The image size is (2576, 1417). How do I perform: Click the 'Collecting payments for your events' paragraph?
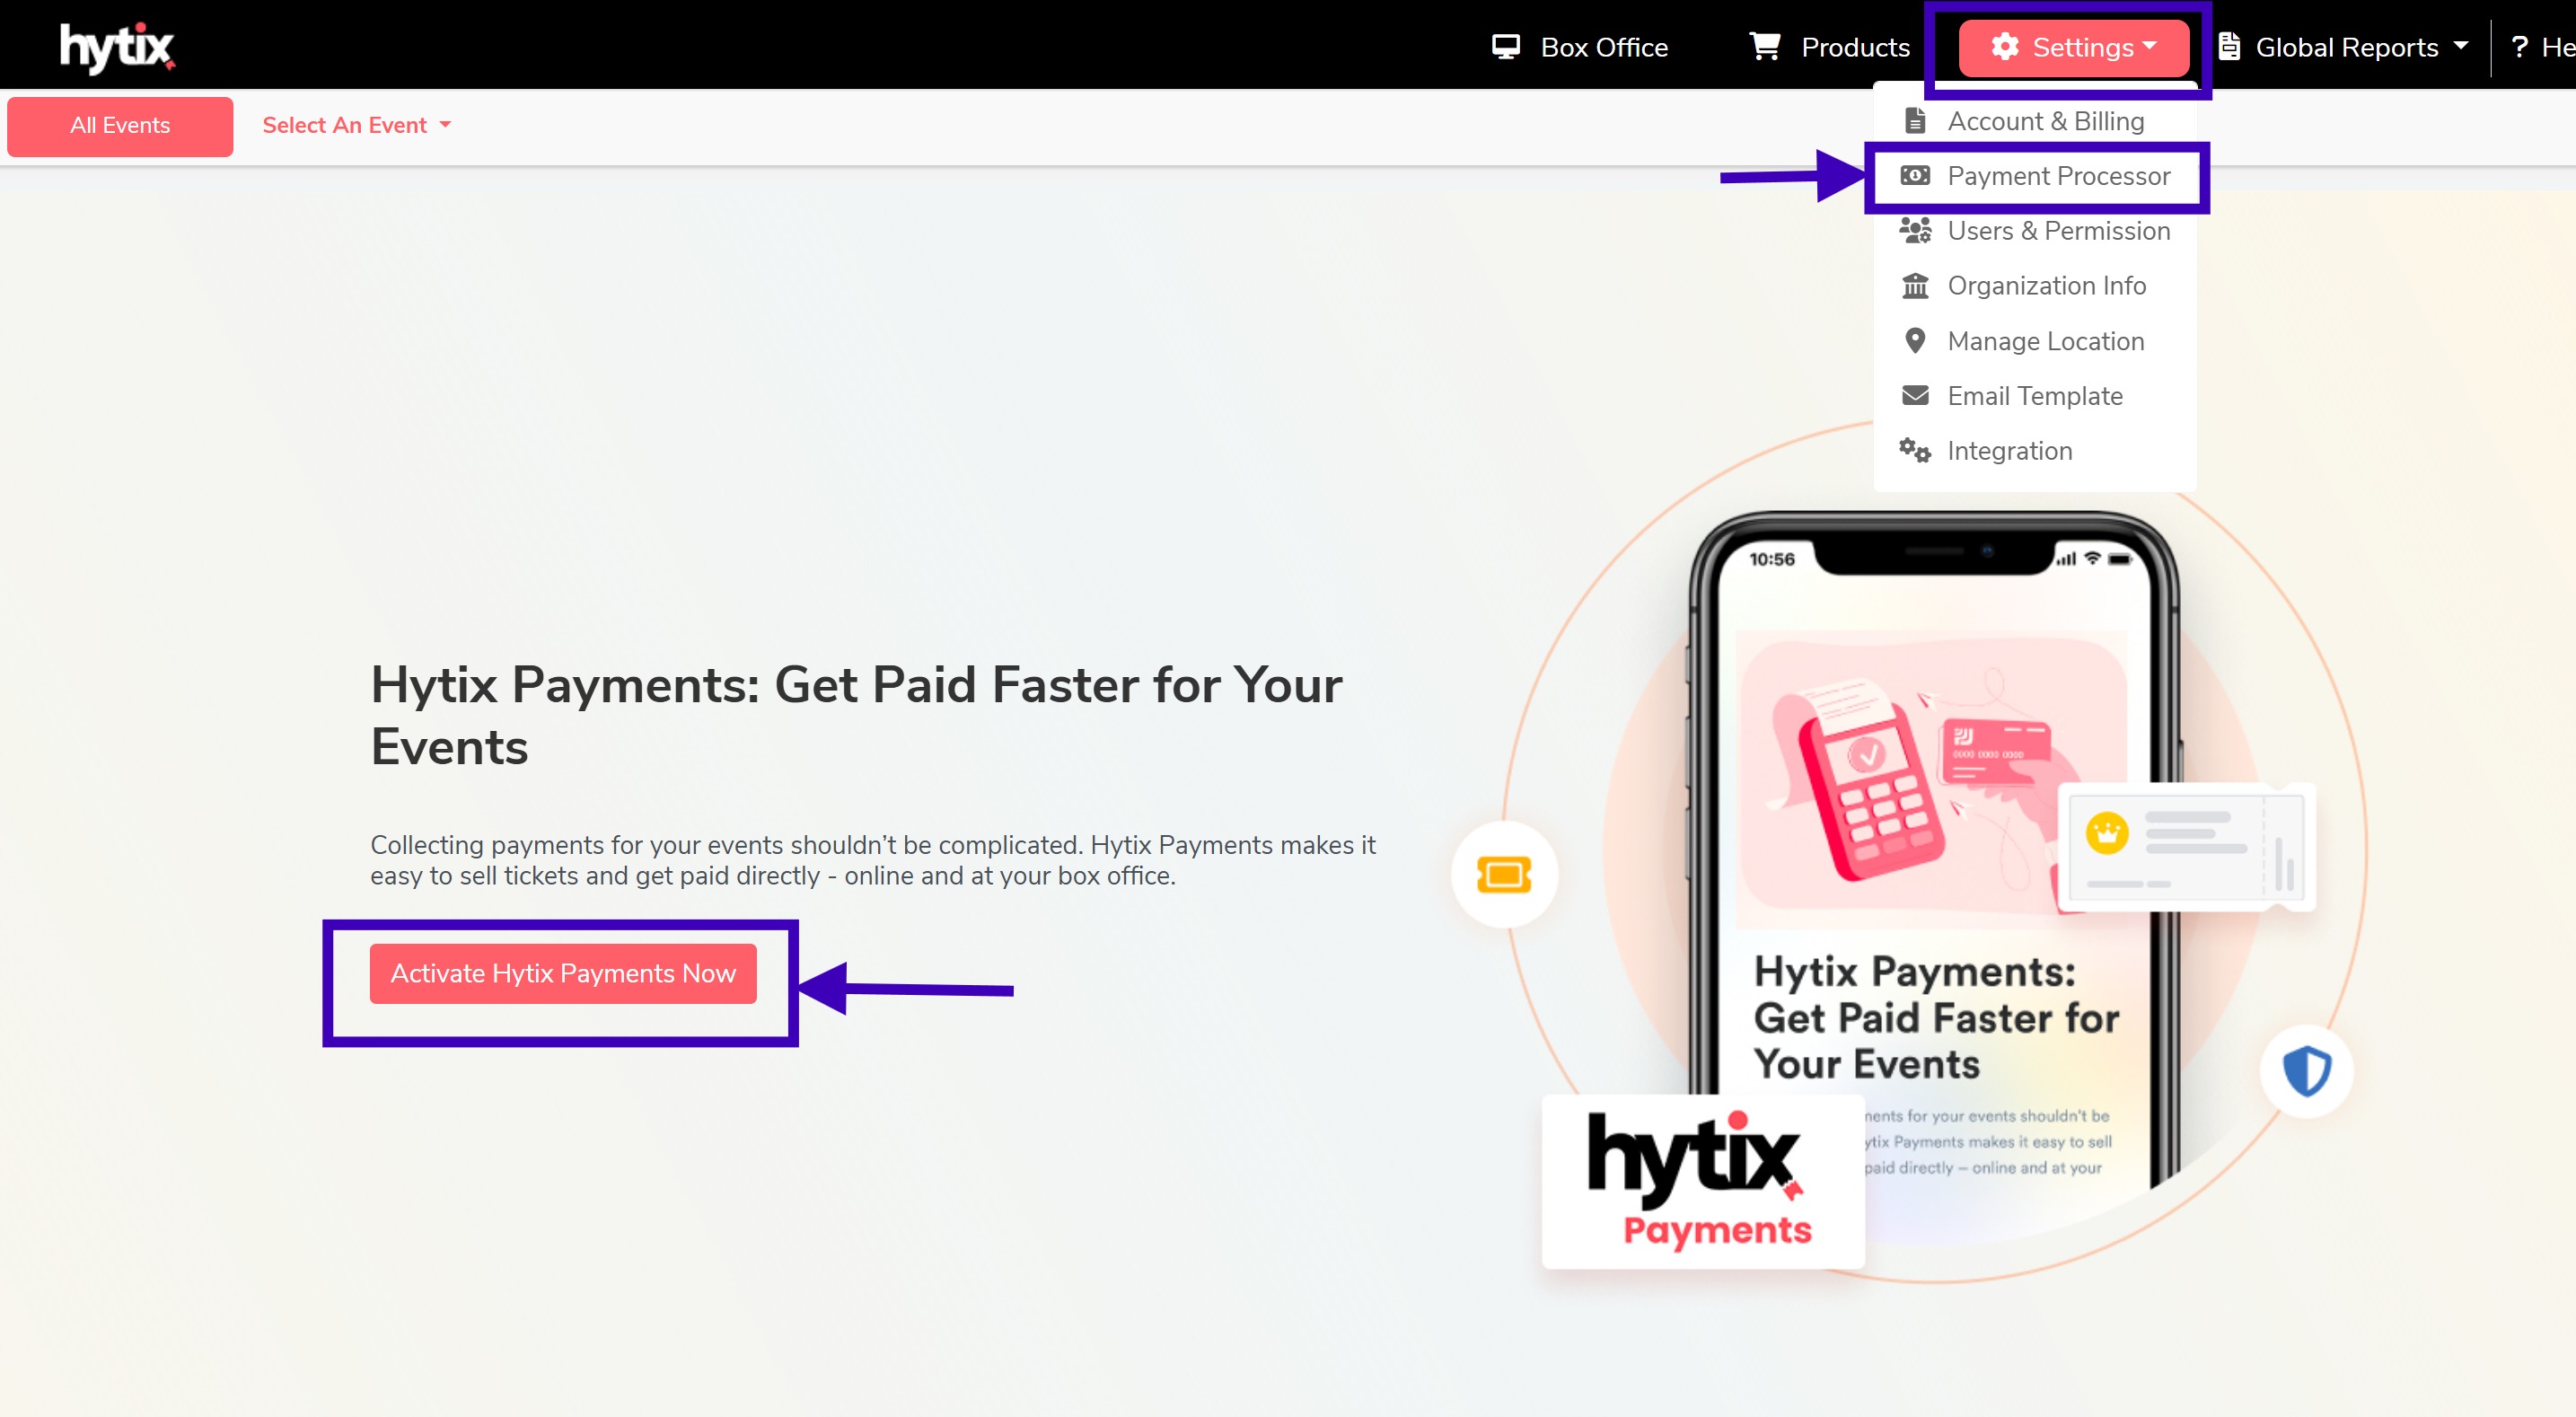pos(873,860)
